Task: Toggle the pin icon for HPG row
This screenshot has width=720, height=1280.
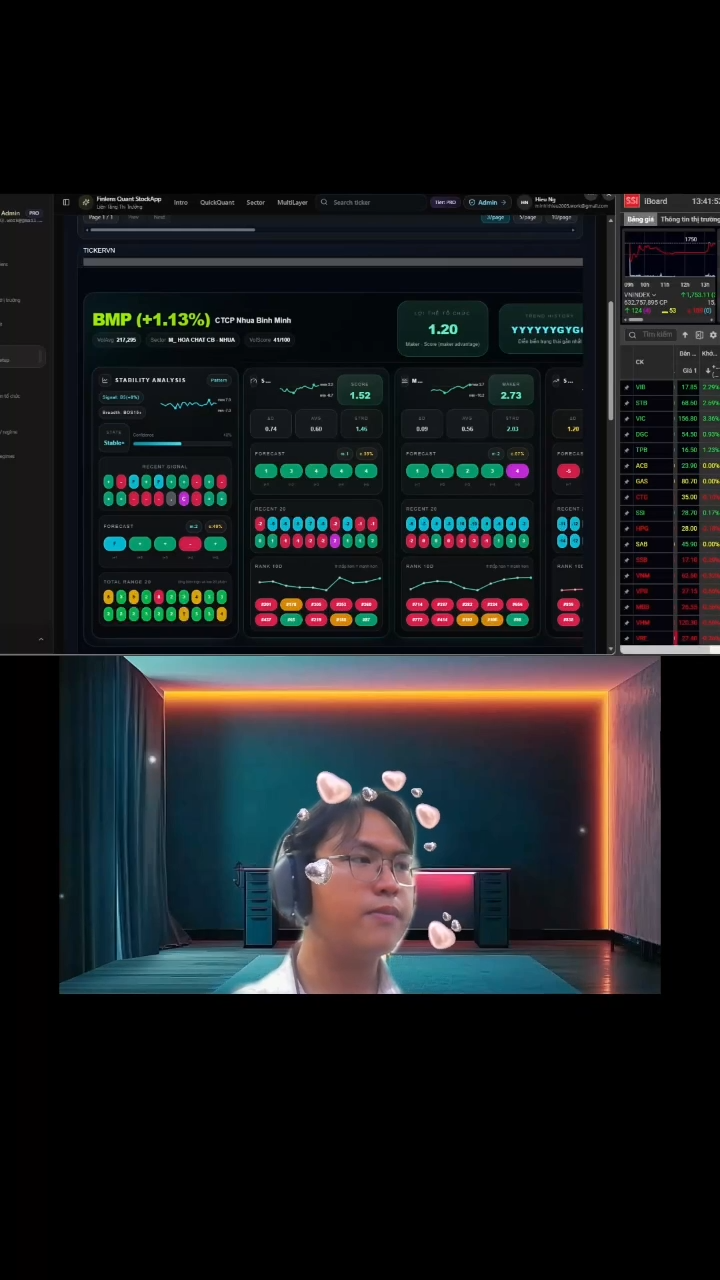Action: pyautogui.click(x=627, y=528)
